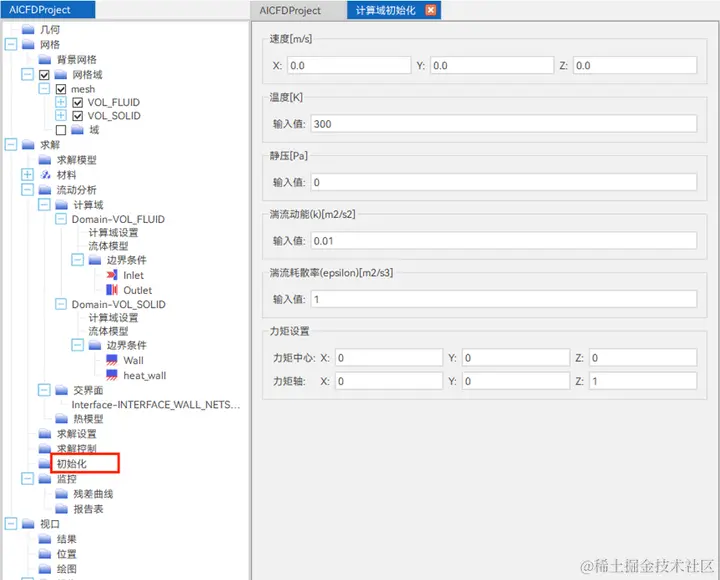Expand the VOL_SOLID mesh node
Image resolution: width=720 pixels, height=580 pixels.
61,115
